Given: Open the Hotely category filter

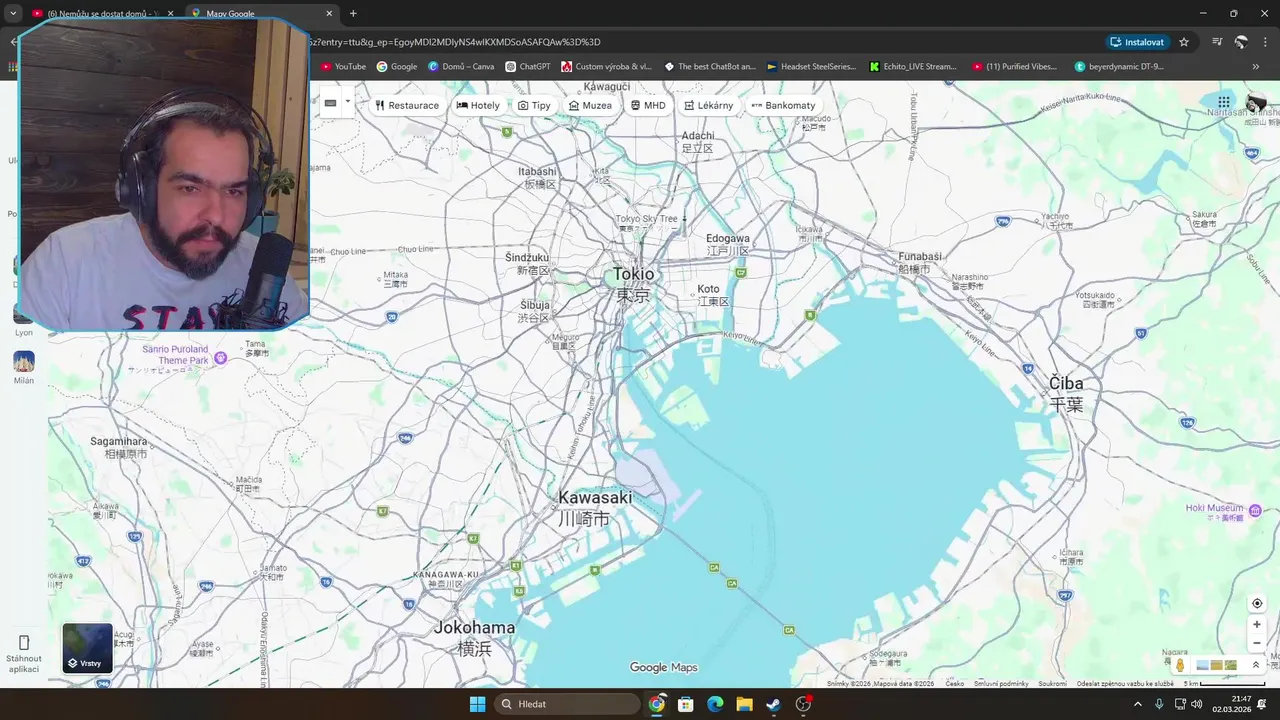Looking at the screenshot, I should click(478, 105).
